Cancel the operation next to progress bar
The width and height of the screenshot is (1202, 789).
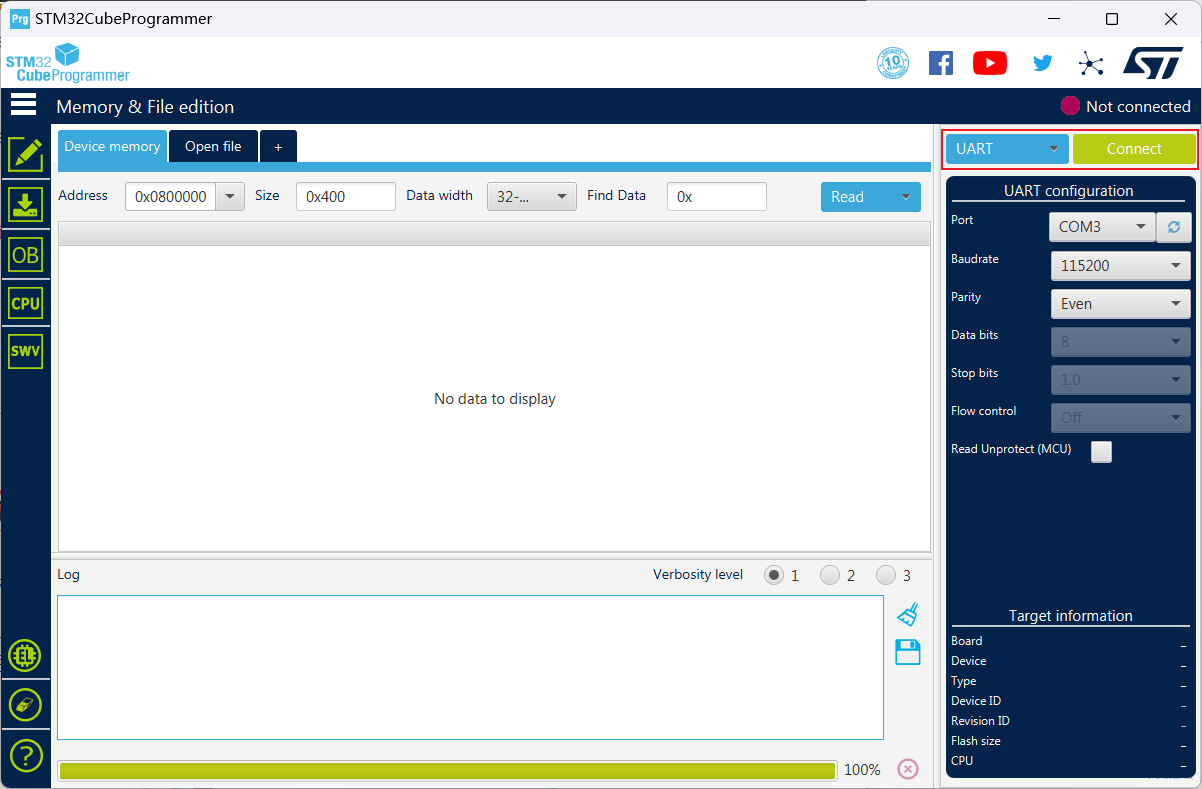[x=907, y=769]
